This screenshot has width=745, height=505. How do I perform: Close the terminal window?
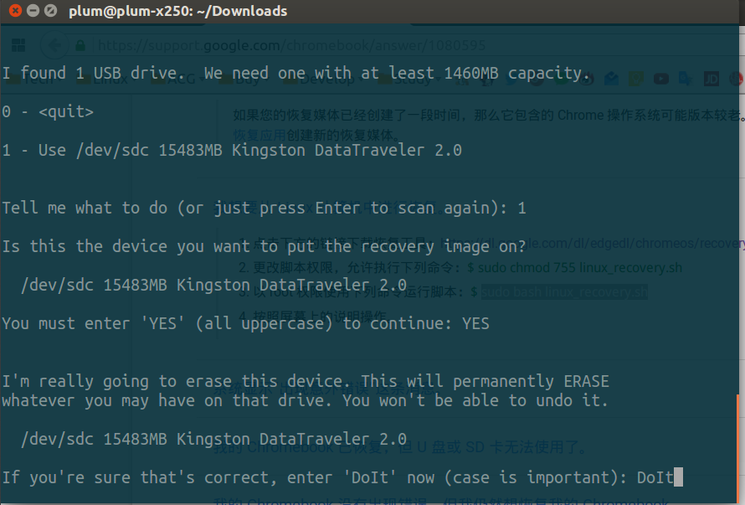(x=13, y=11)
